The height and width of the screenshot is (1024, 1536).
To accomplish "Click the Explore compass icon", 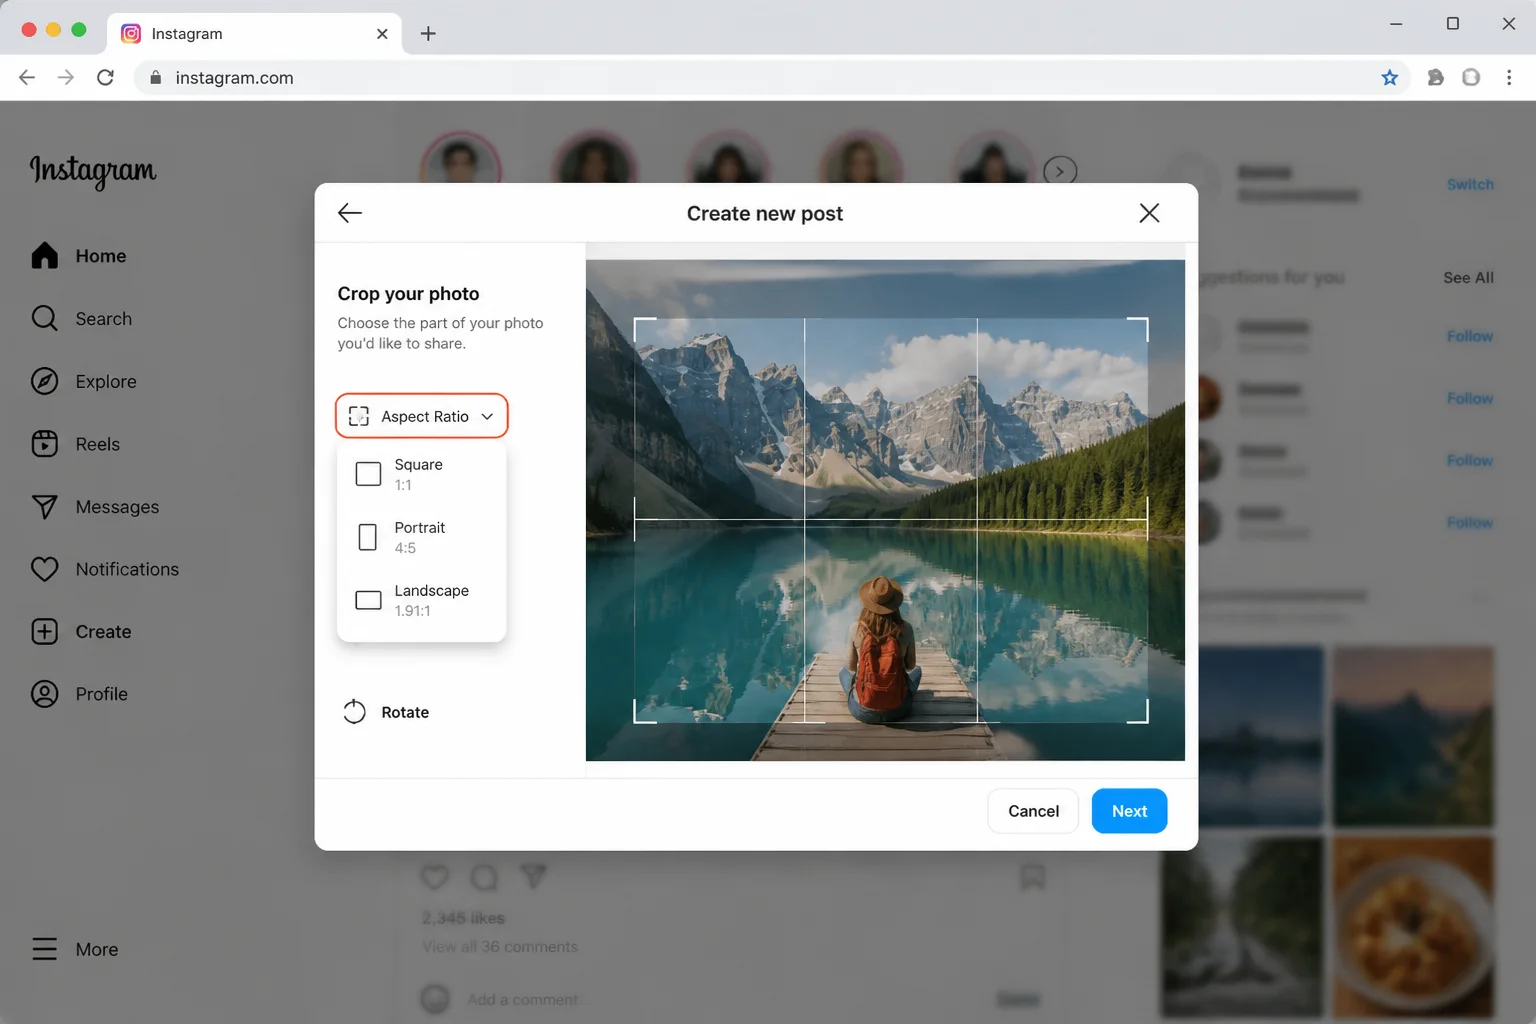I will 44,381.
